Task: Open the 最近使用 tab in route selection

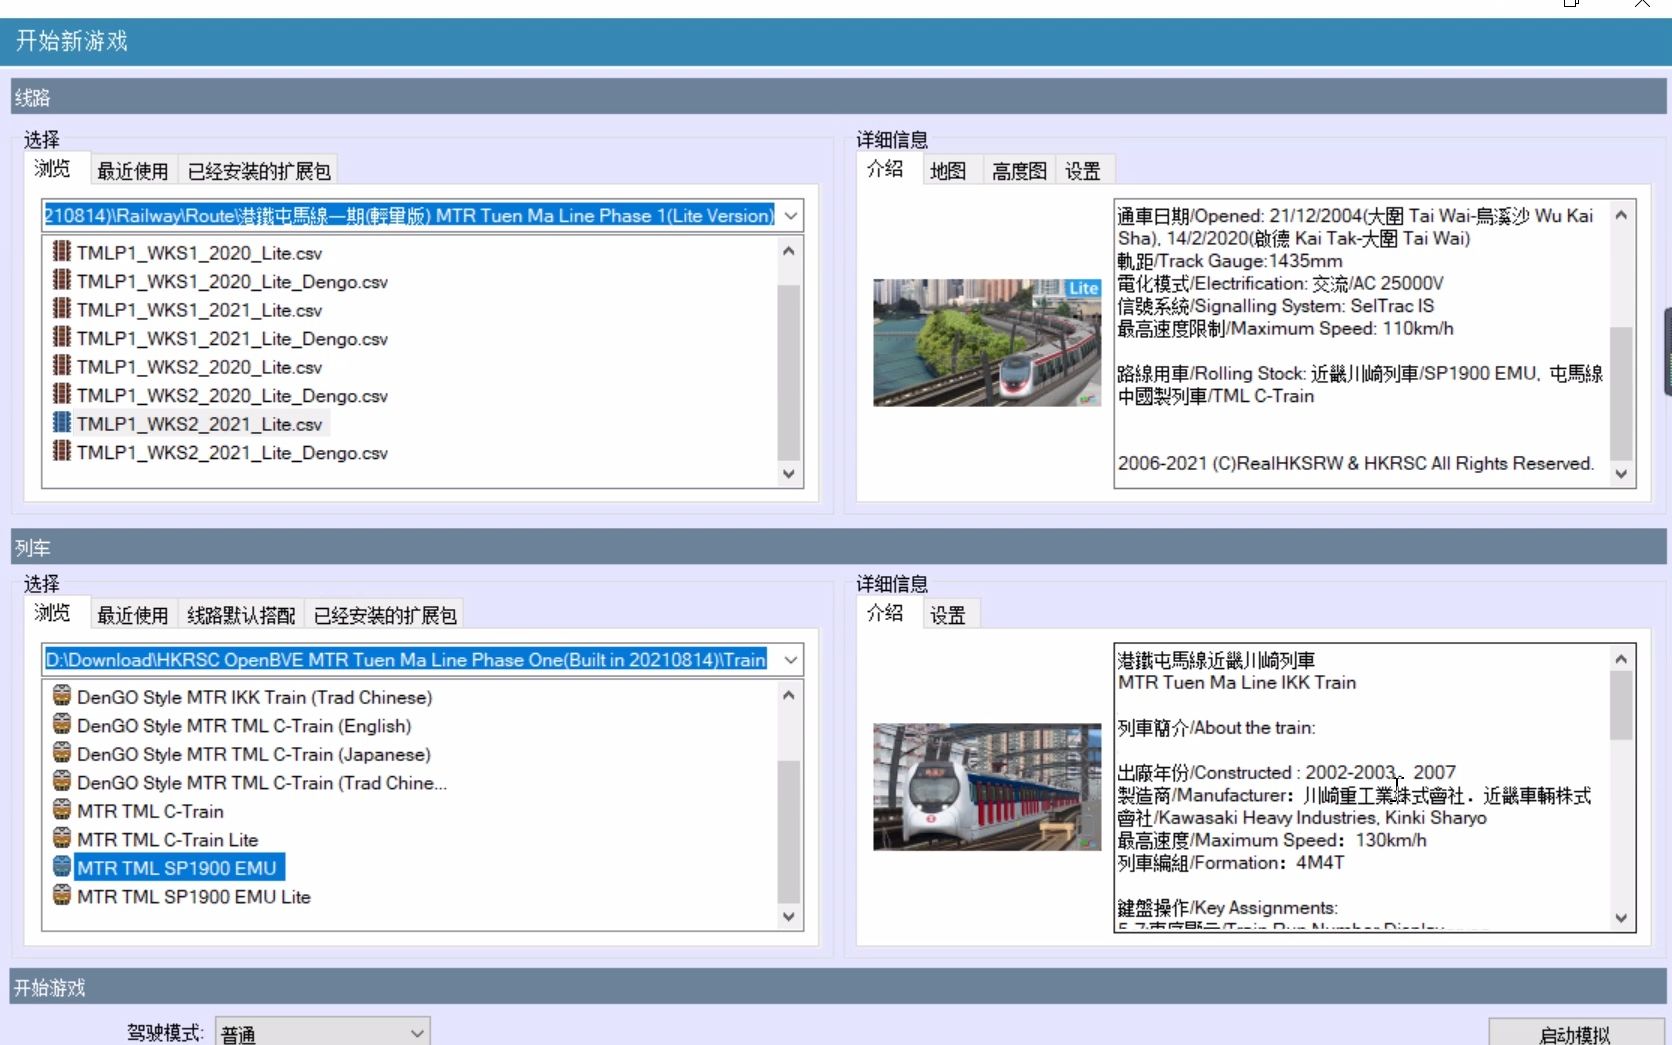Action: coord(133,169)
